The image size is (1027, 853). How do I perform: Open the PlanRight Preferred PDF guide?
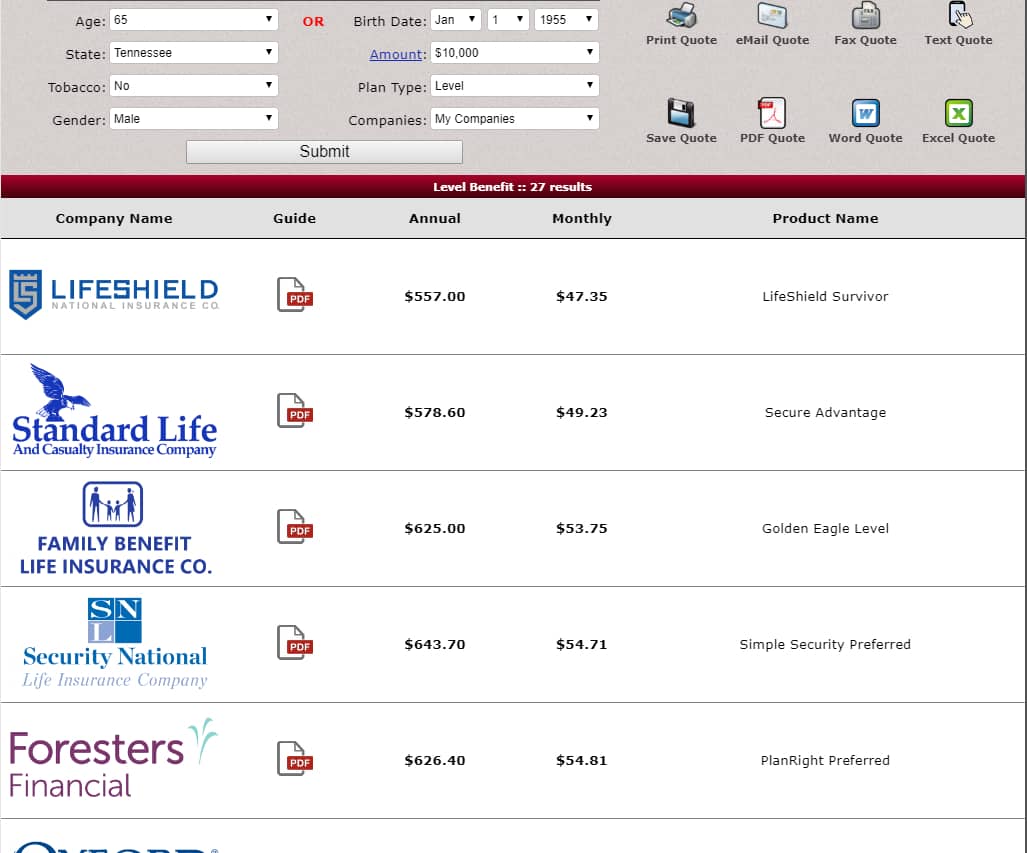pos(295,759)
